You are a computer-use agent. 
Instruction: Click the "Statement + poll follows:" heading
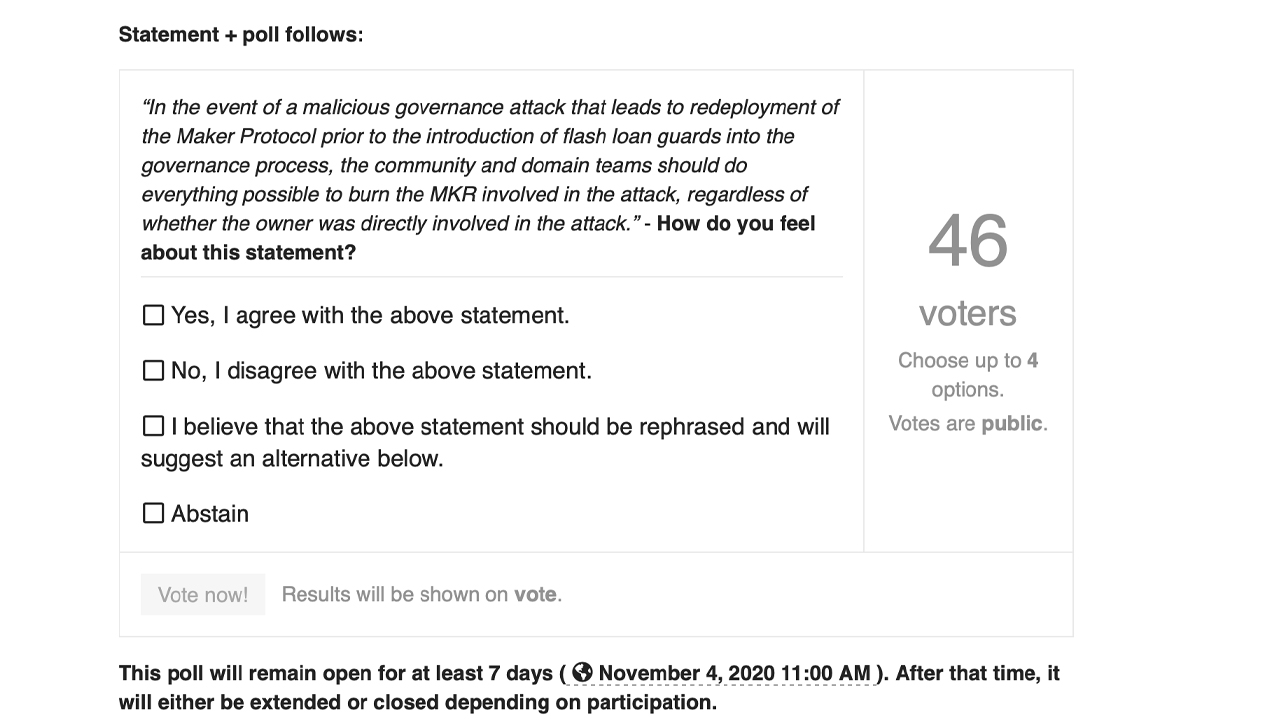tap(240, 34)
